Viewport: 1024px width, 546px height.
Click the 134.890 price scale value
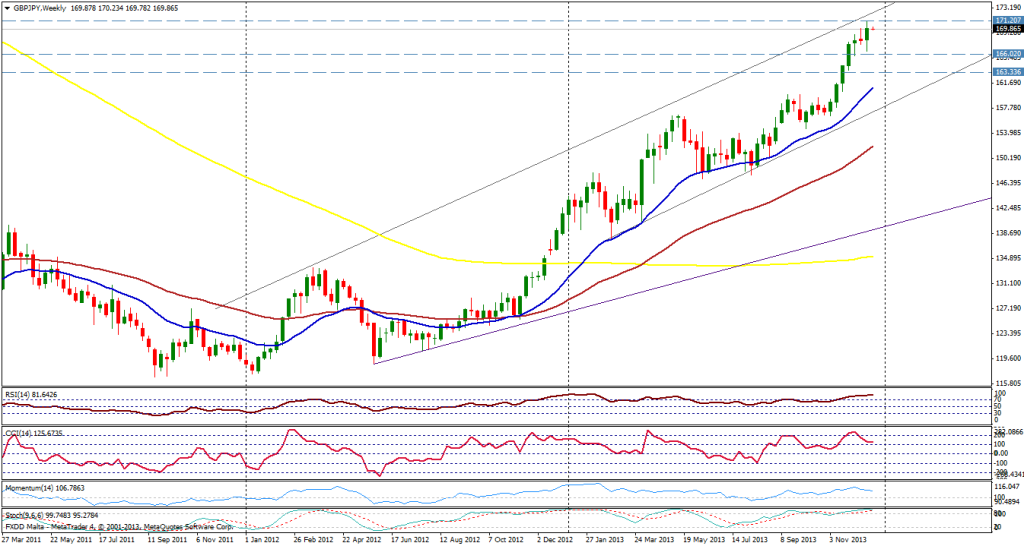[1006, 258]
